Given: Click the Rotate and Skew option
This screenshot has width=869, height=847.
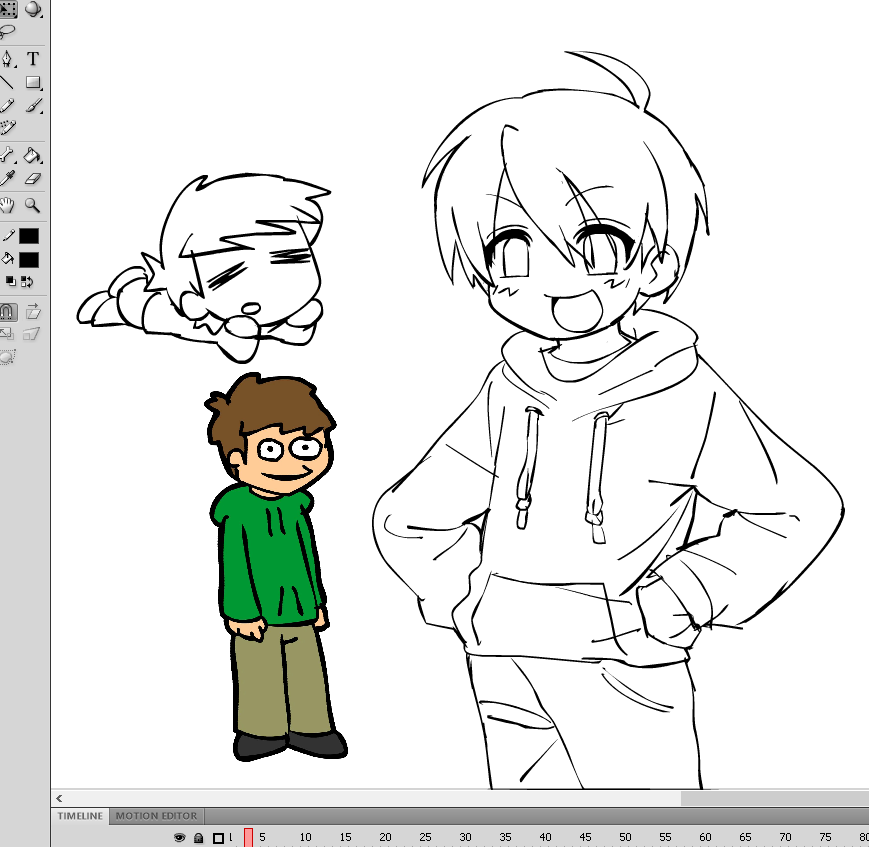Looking at the screenshot, I should pos(33,311).
